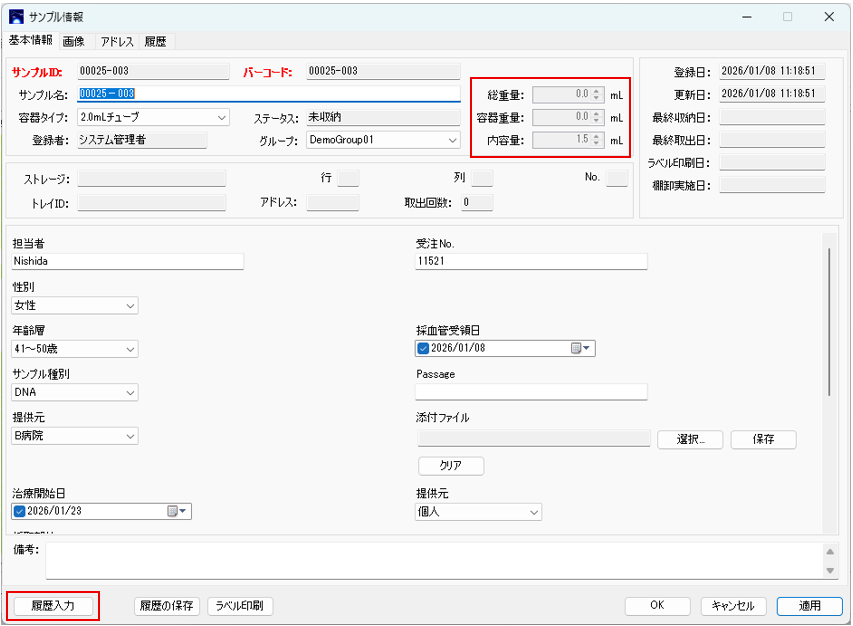Screen dimensions: 853x626
Task: Open the サンプル種別 dropdown
Action: [130, 393]
